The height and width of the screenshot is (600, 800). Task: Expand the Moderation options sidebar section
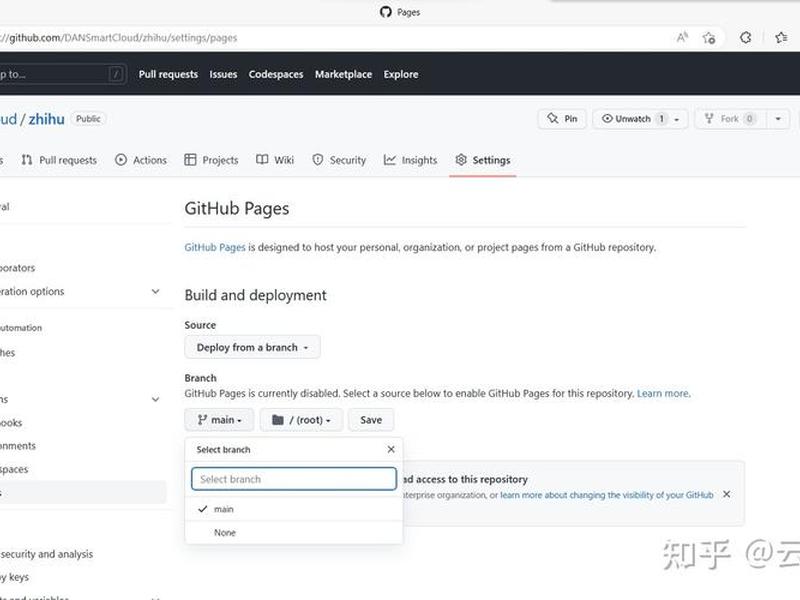pos(82,291)
